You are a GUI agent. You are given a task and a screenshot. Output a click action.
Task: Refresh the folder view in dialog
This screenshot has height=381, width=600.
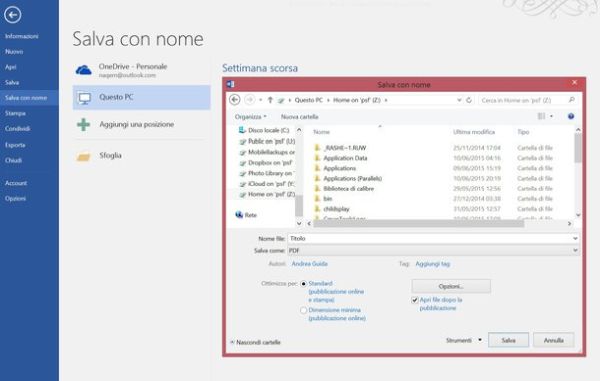coord(469,100)
